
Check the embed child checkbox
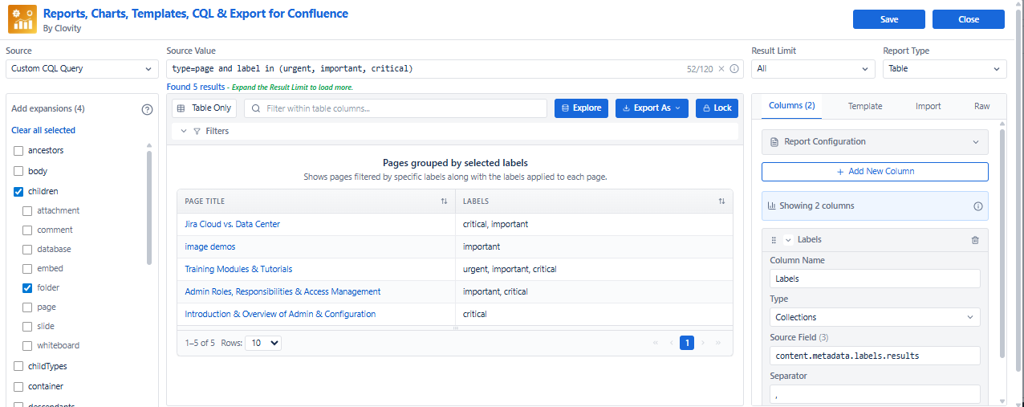pyautogui.click(x=27, y=269)
